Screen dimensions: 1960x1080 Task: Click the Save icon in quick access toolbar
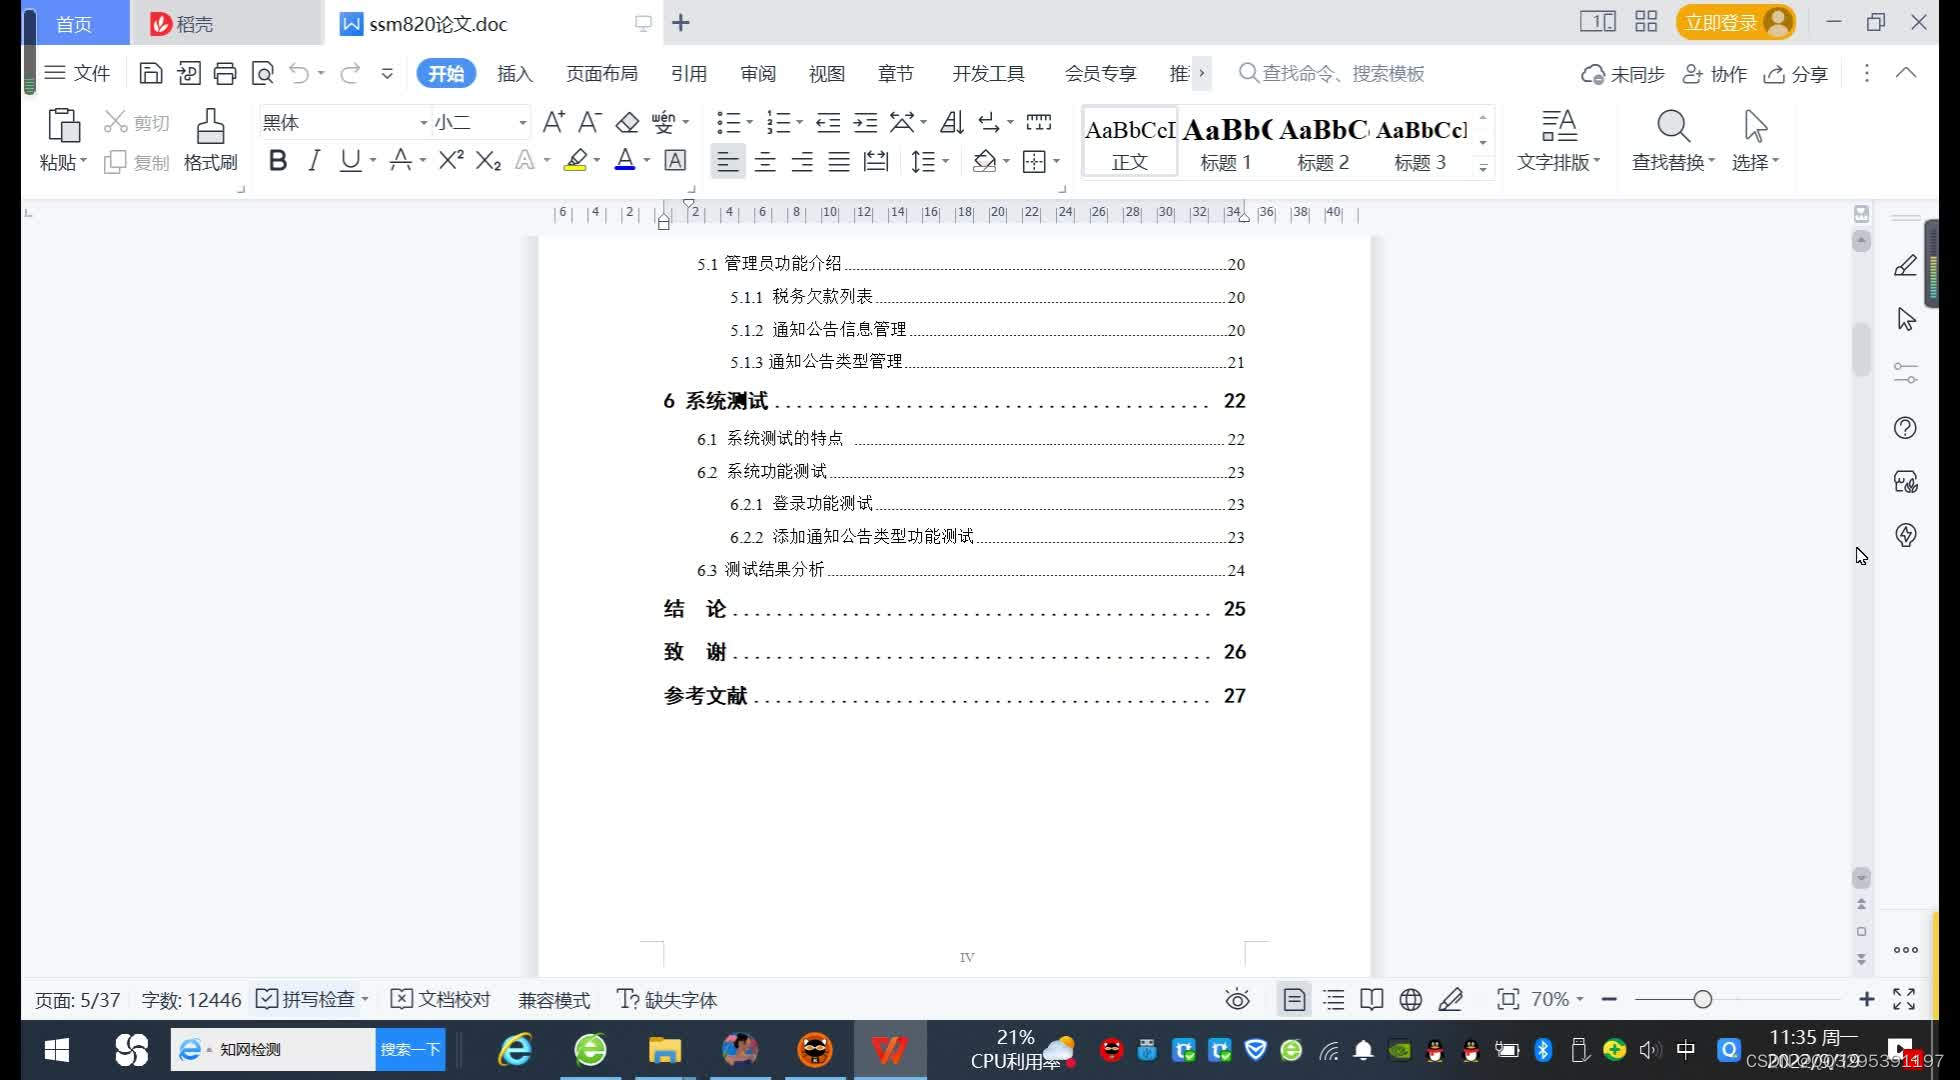pyautogui.click(x=150, y=73)
